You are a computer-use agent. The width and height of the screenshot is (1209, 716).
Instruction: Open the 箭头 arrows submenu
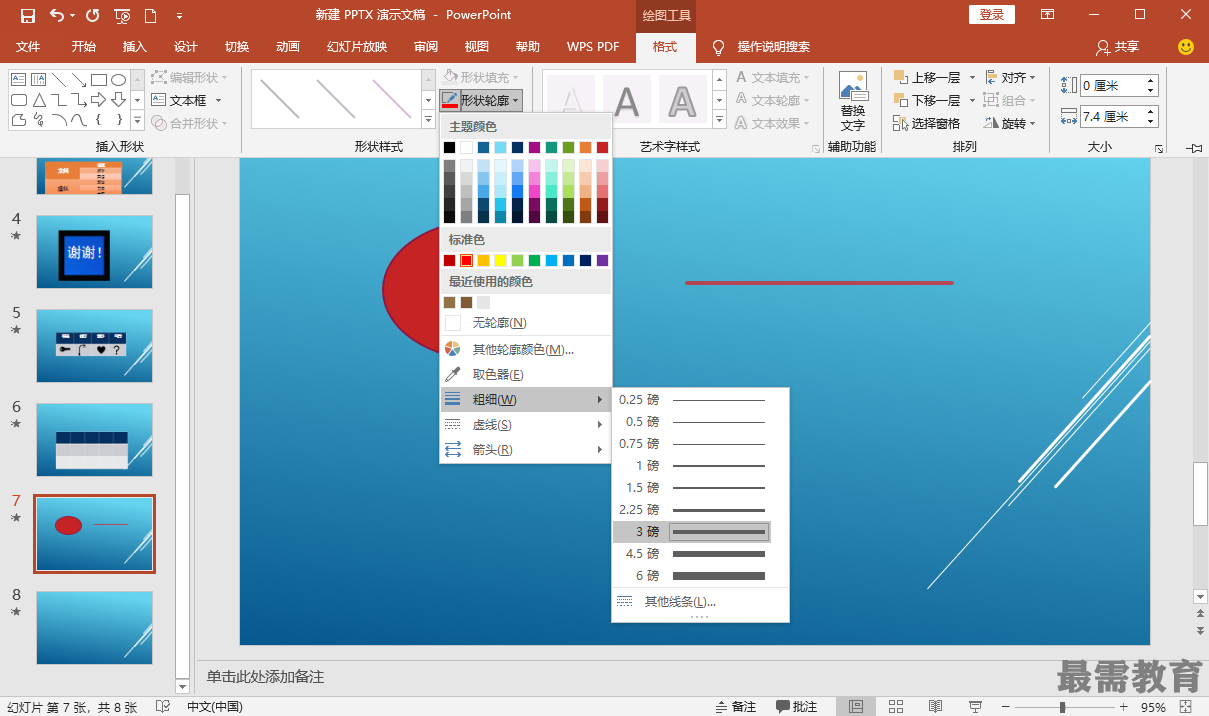[525, 450]
